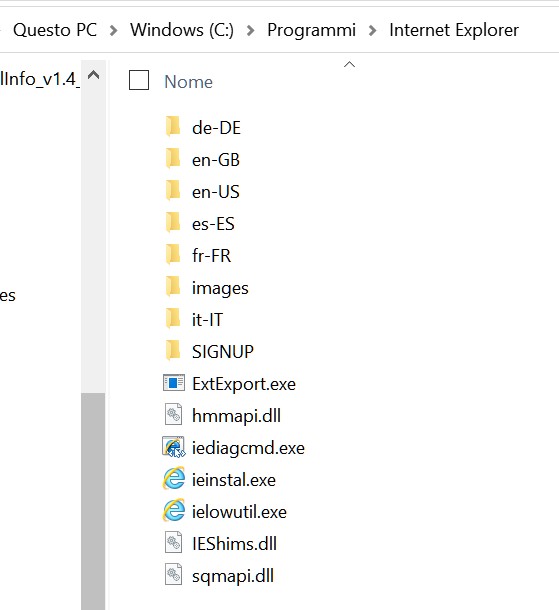Click the ExtExport.exe application icon
Screen dimensions: 559x610
pos(173,383)
